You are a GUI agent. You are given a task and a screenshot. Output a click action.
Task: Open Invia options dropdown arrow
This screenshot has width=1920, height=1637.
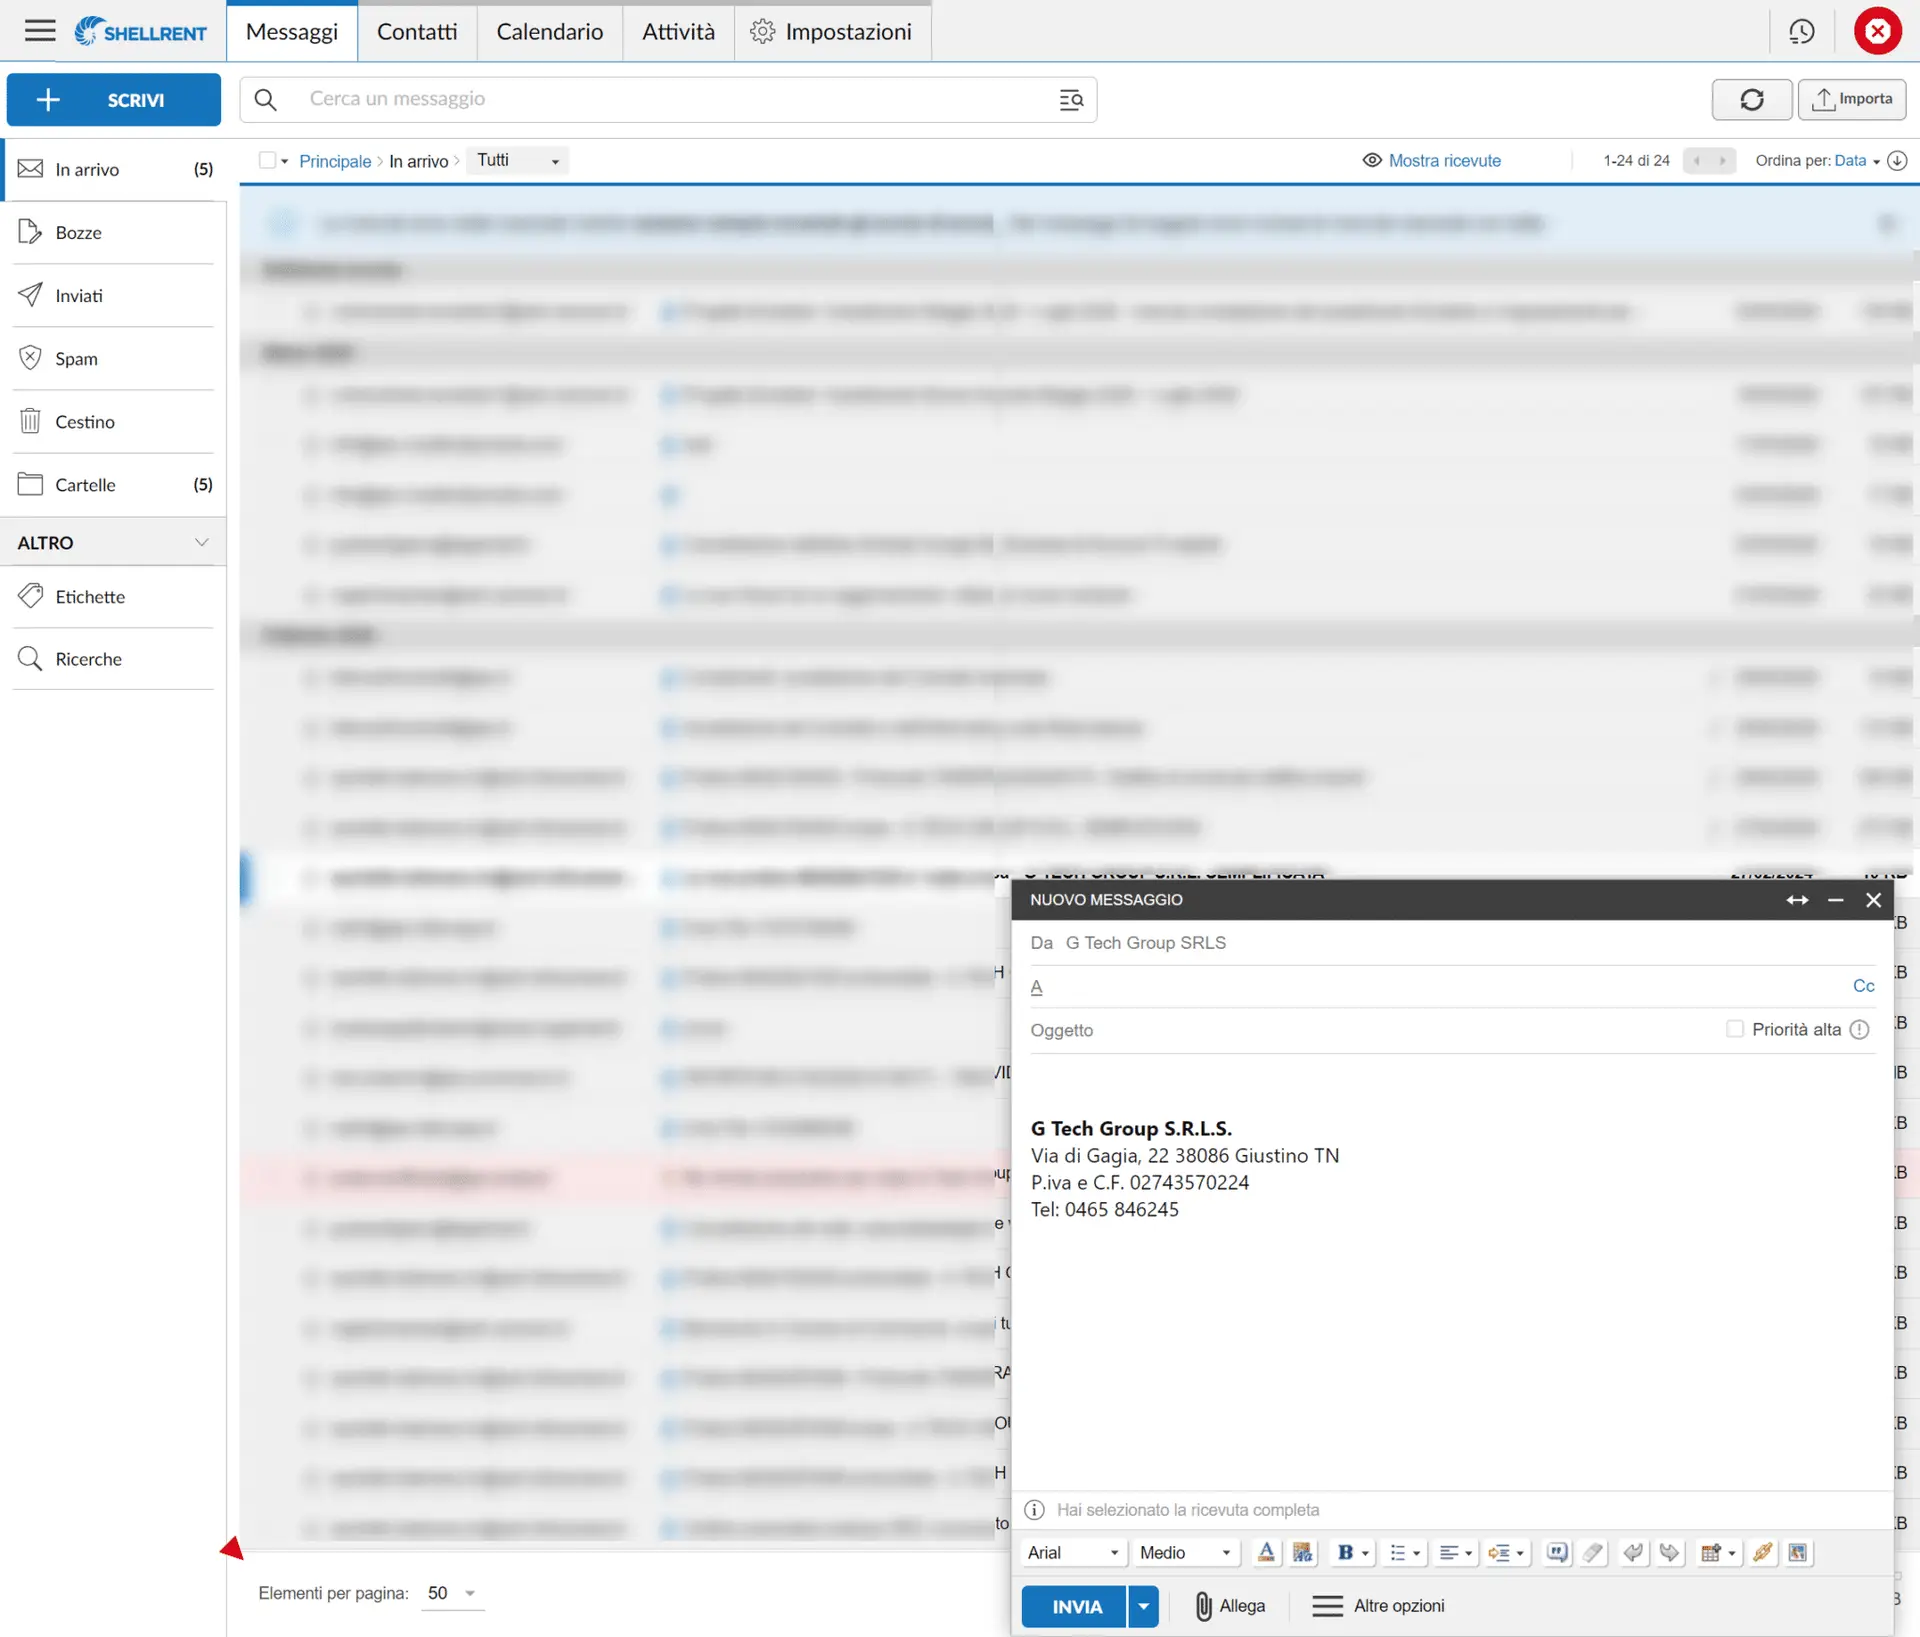click(1143, 1606)
